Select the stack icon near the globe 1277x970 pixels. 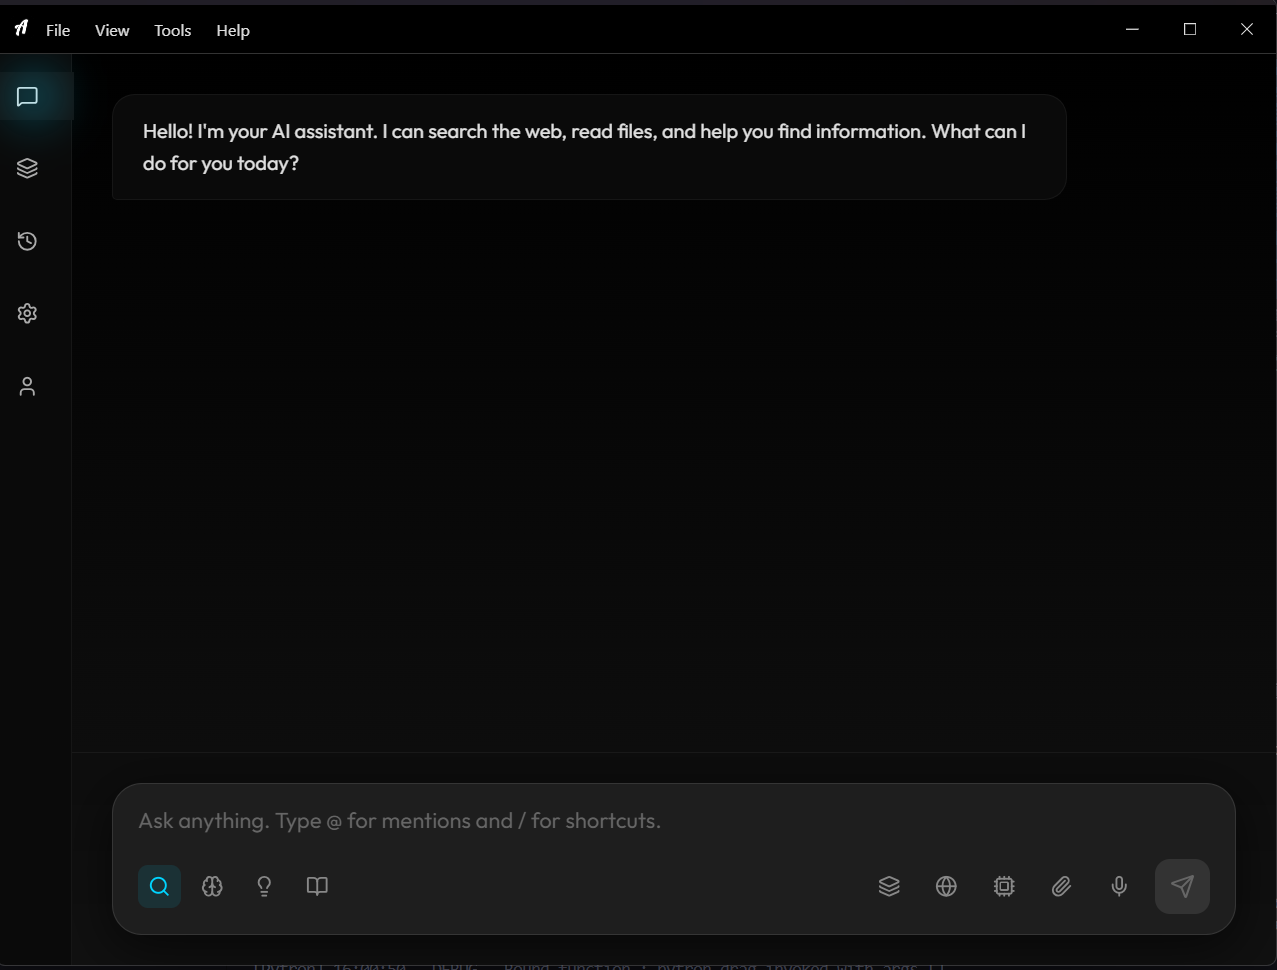pos(889,886)
